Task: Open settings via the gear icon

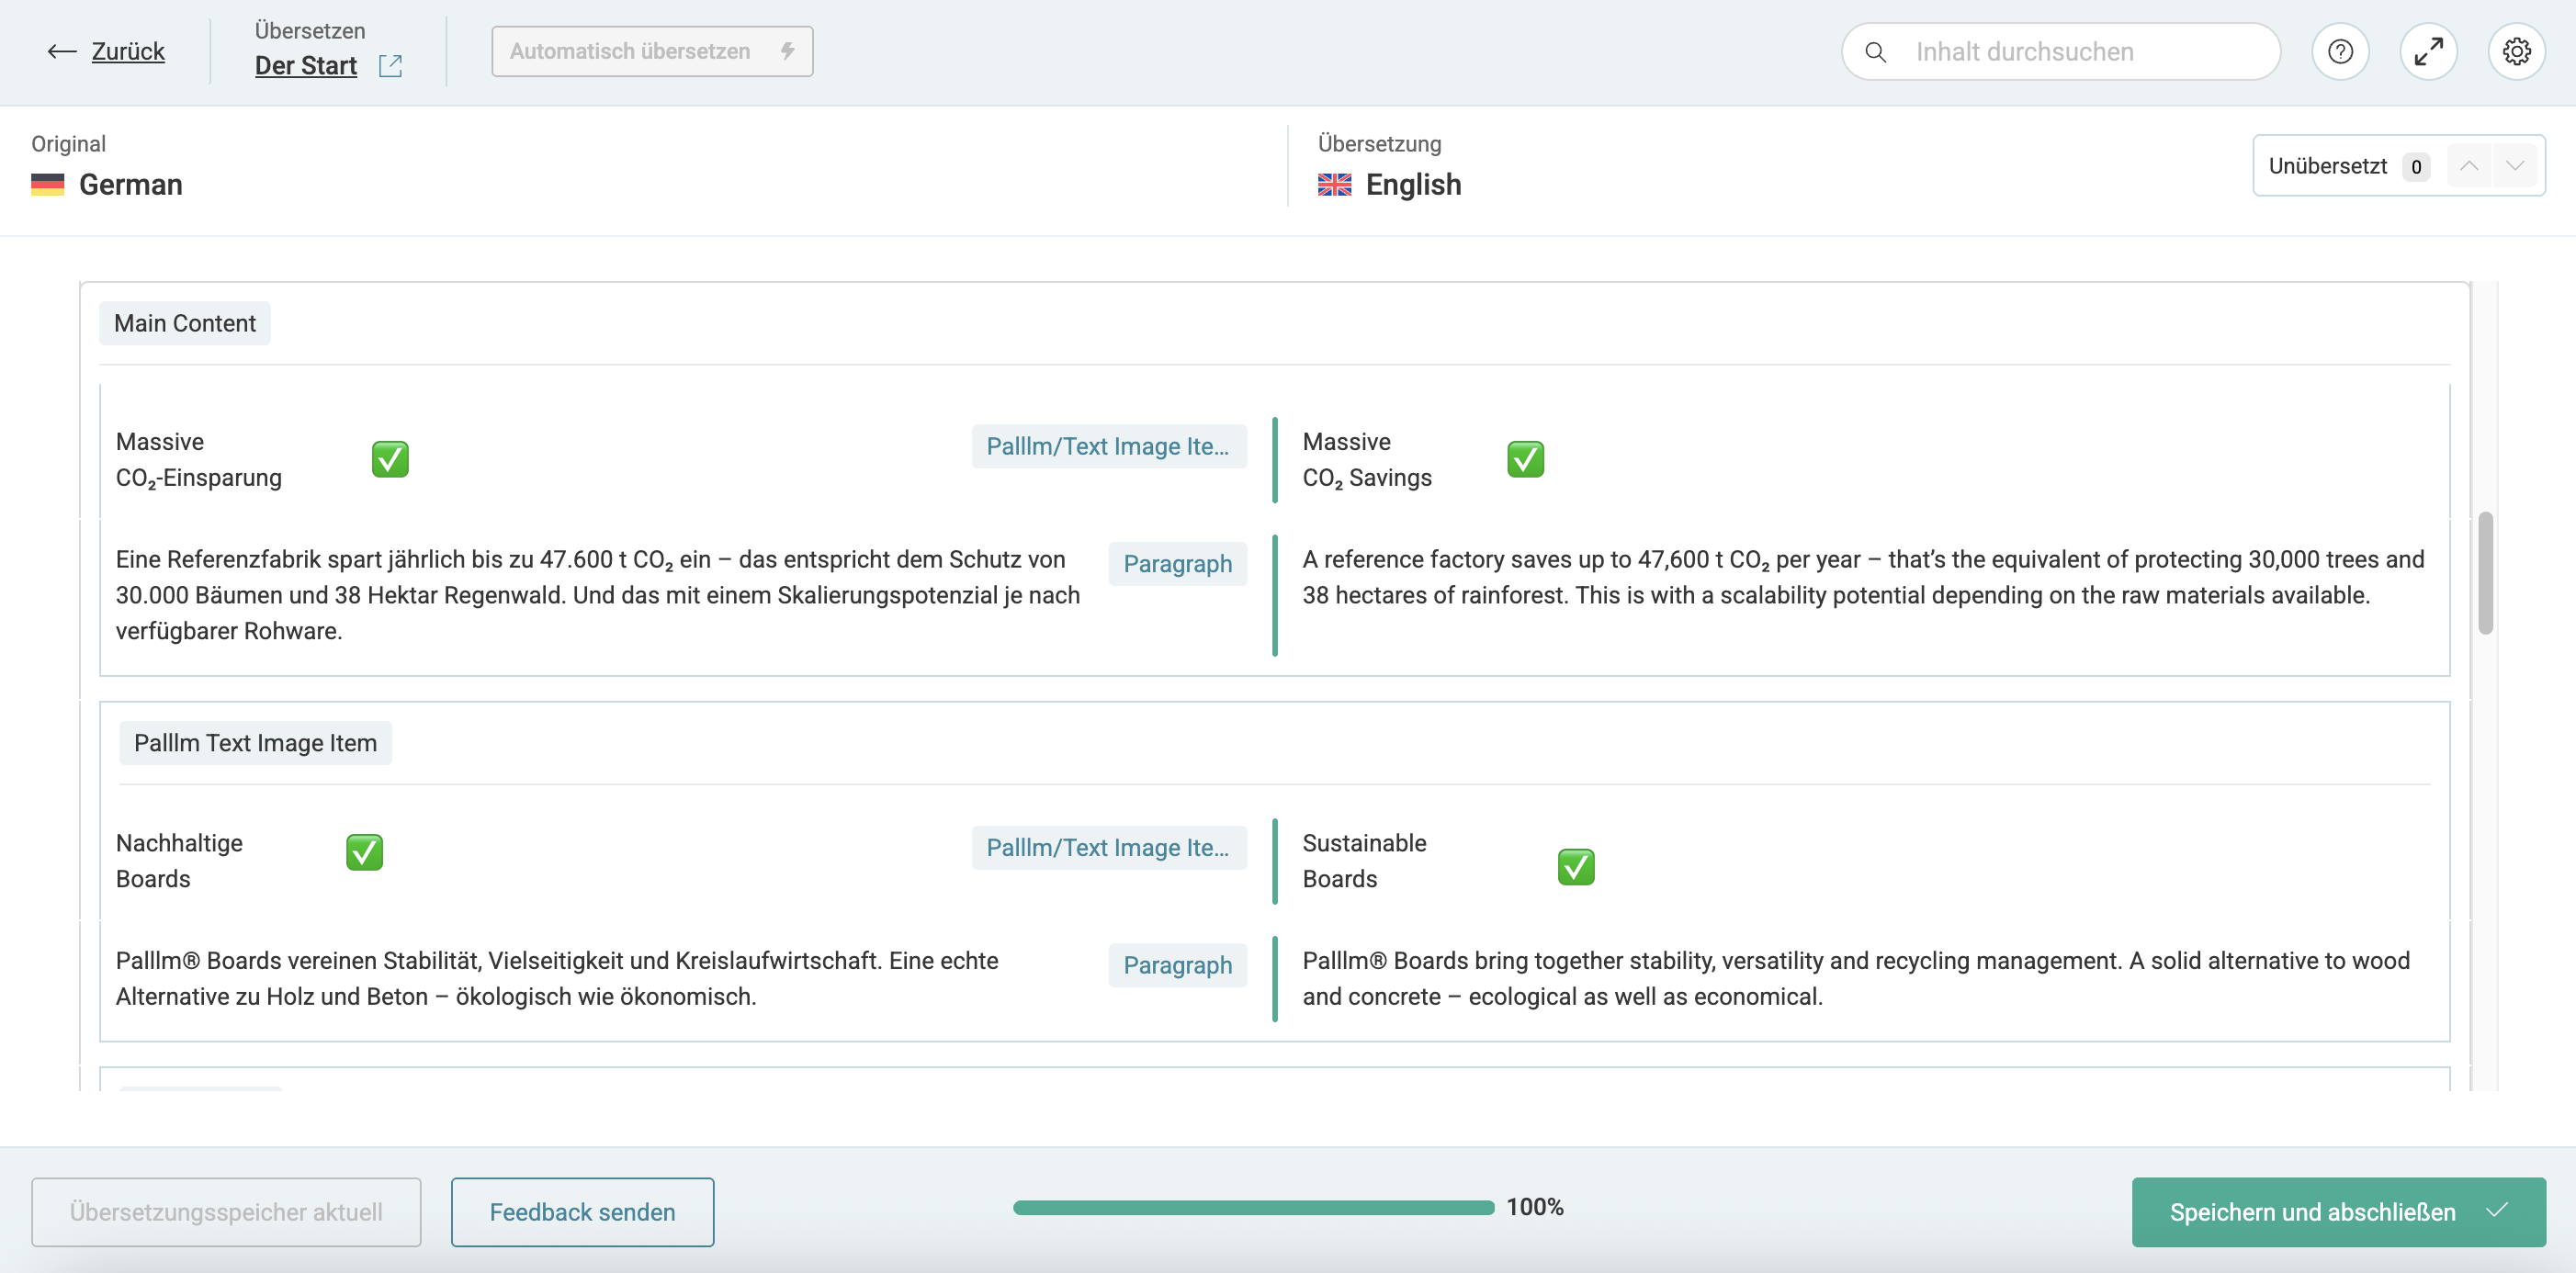Action: (x=2515, y=52)
